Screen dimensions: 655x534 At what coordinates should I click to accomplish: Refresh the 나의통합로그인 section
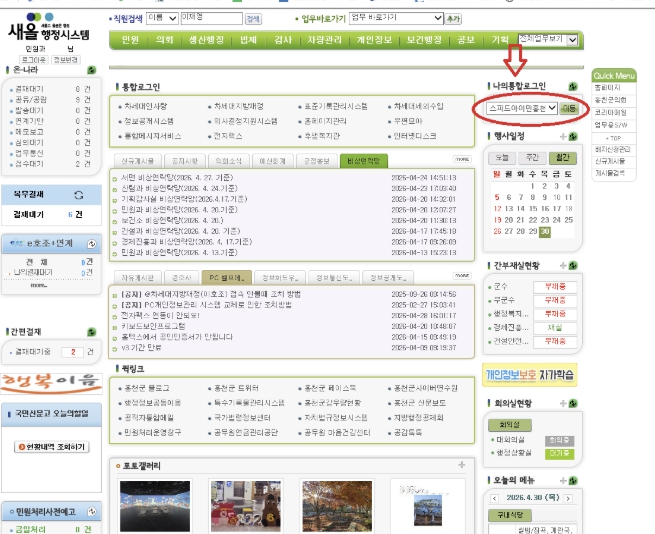click(573, 86)
